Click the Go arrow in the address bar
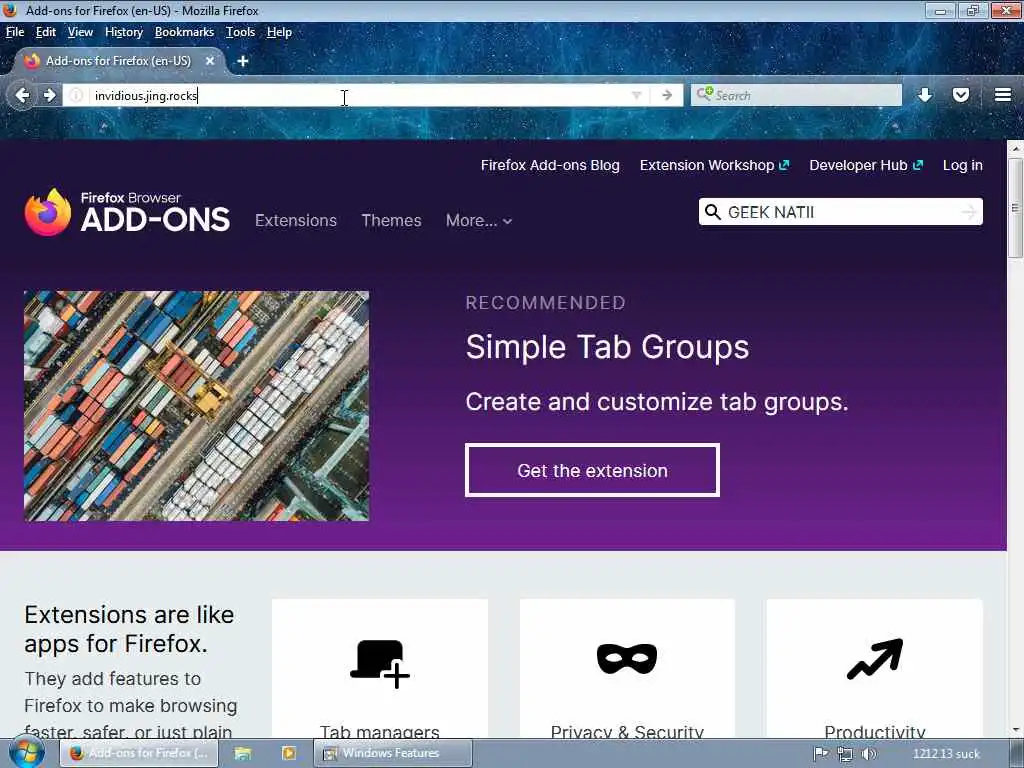Viewport: 1024px width, 768px height. [x=667, y=95]
